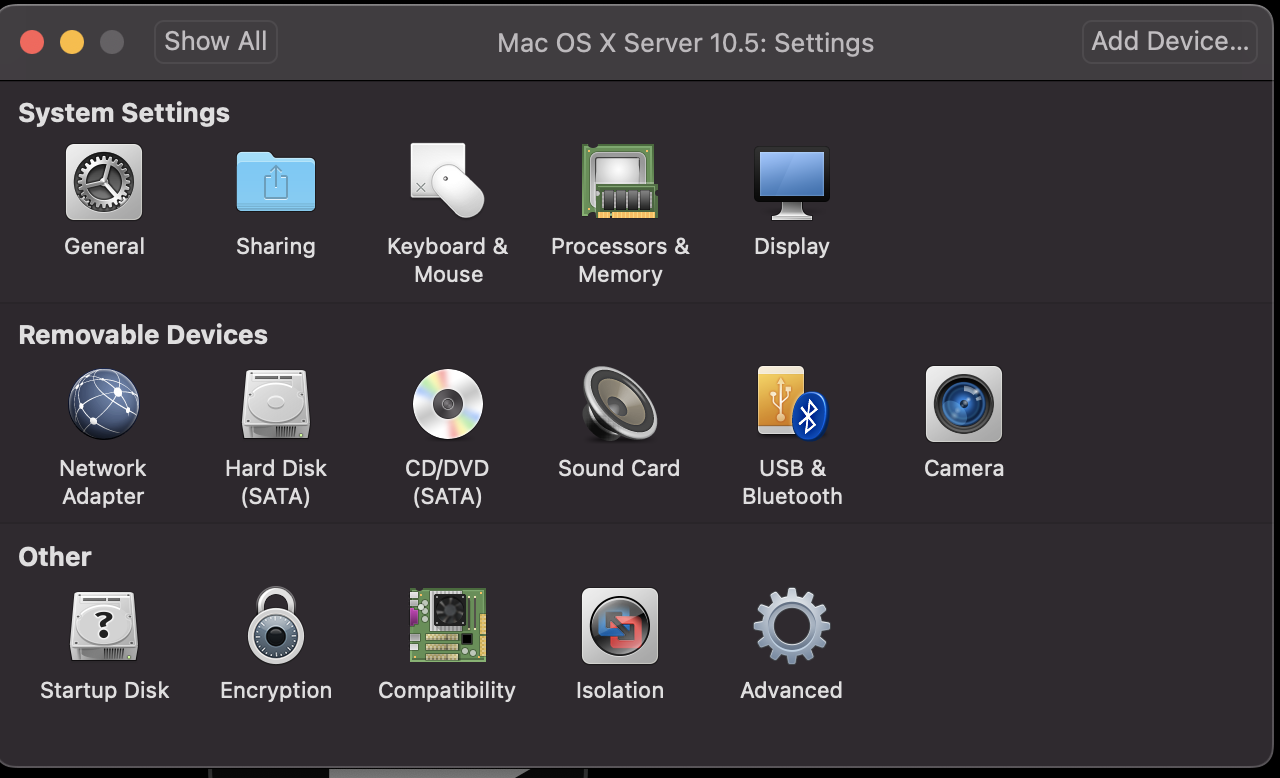
Task: Open the General settings gear icon
Action: (x=104, y=182)
